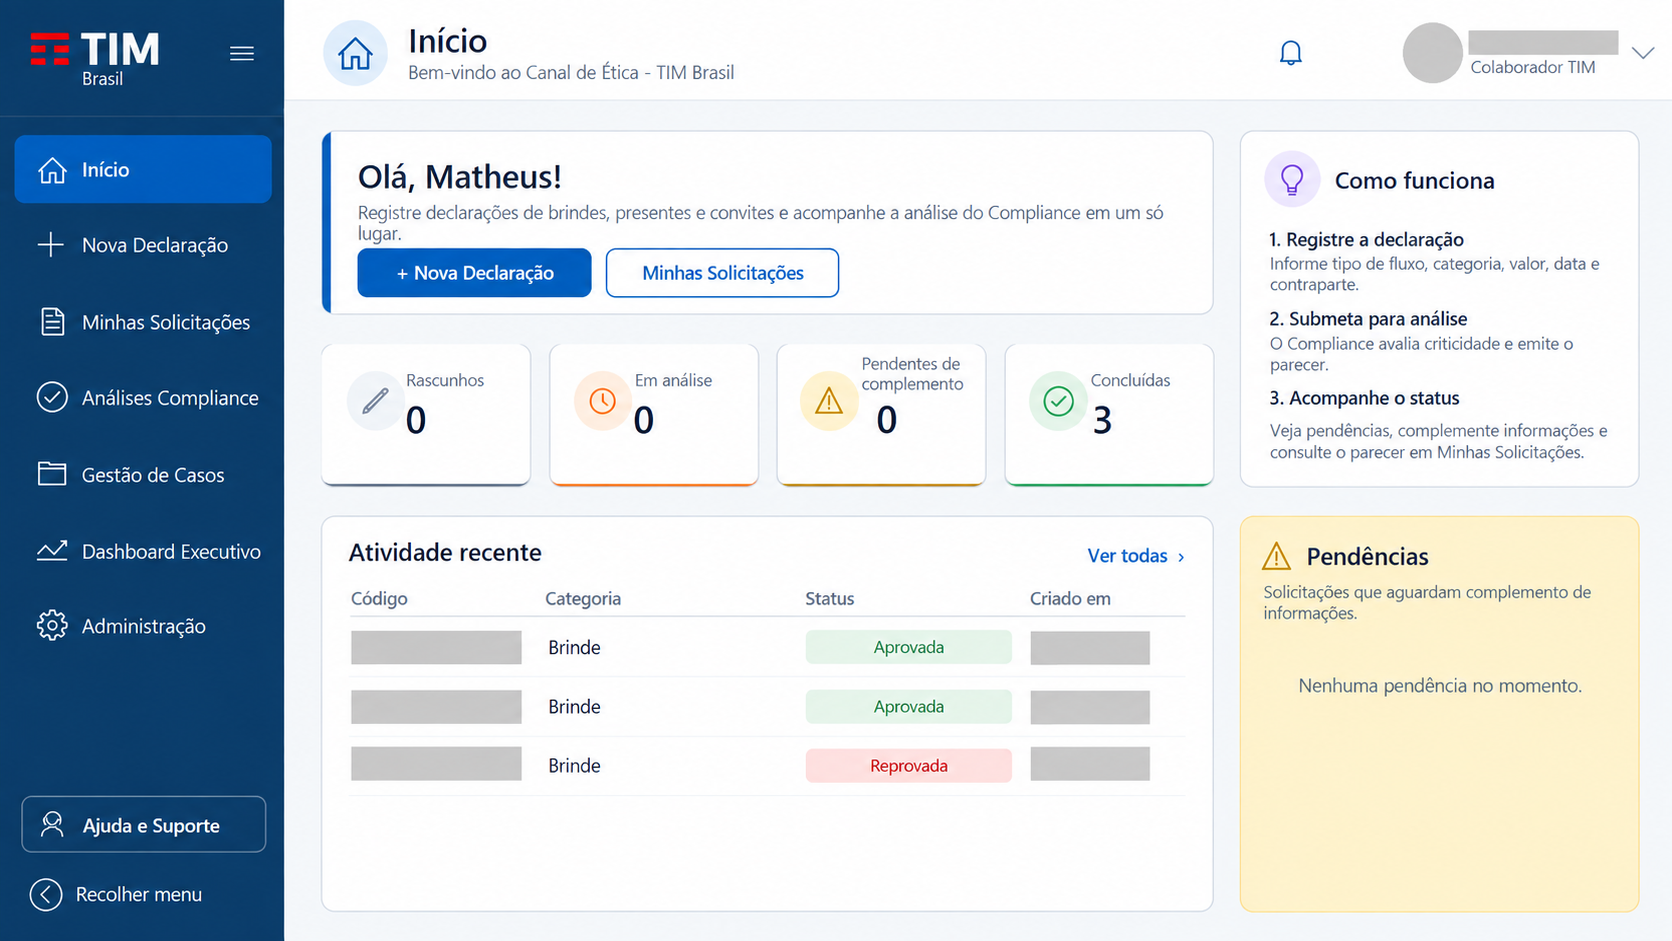Click the Pendentes de complemento warning icon
The width and height of the screenshot is (1672, 941).
click(829, 401)
